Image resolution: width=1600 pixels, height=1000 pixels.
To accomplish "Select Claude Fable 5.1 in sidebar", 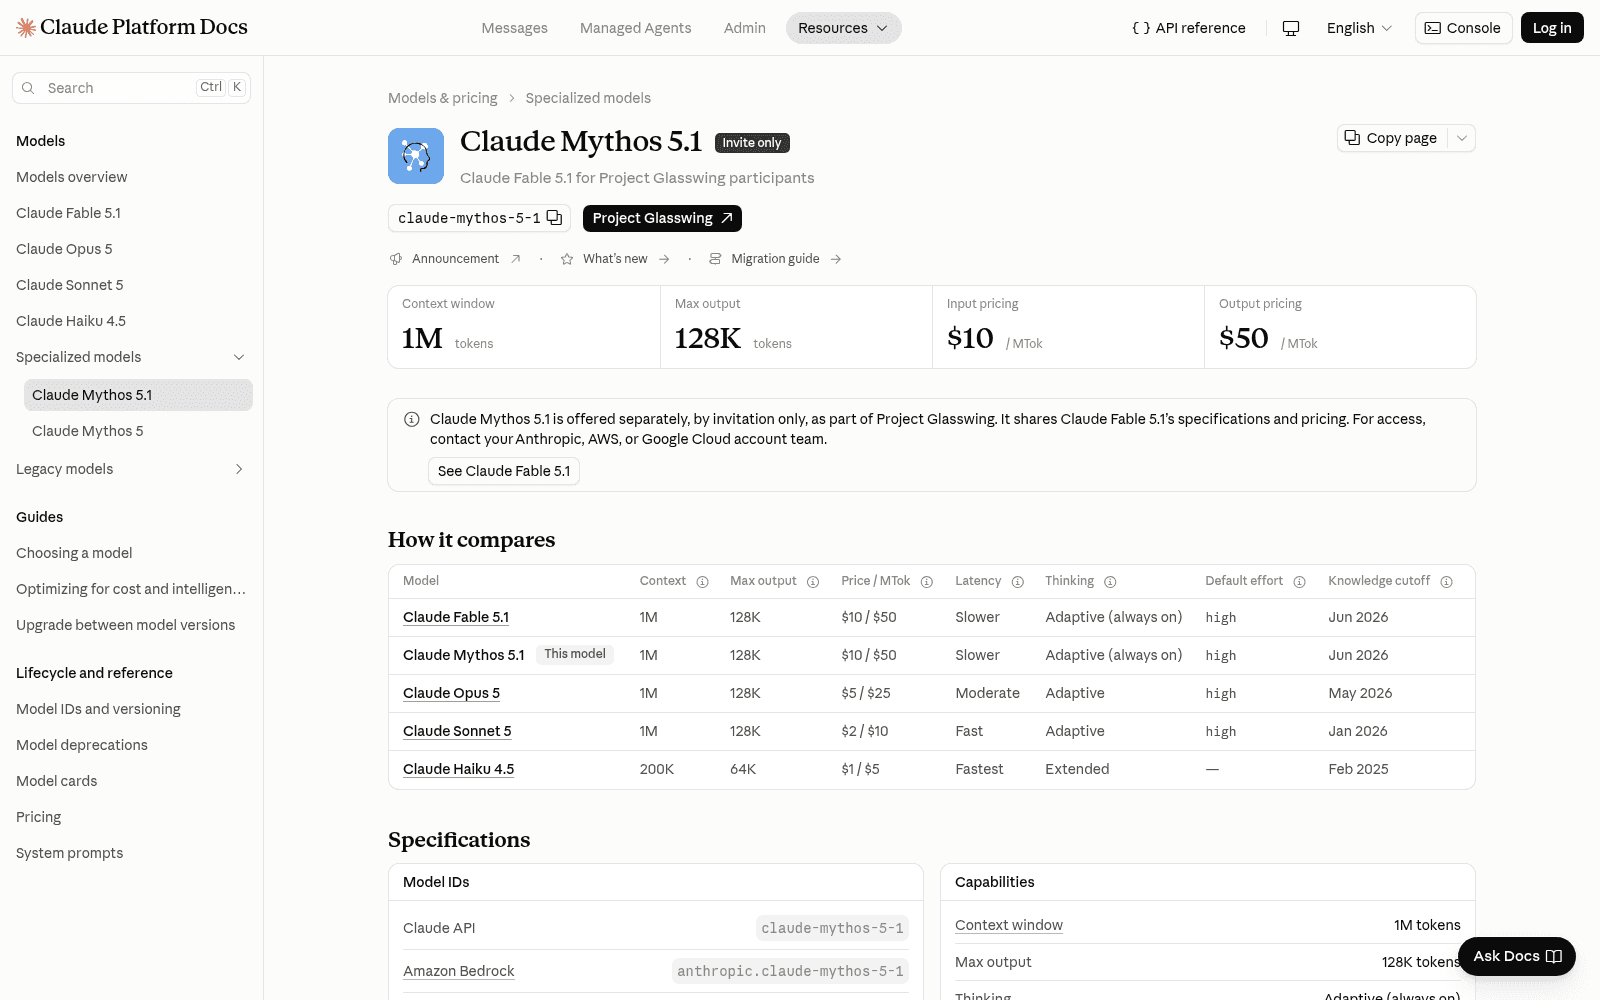I will (68, 213).
